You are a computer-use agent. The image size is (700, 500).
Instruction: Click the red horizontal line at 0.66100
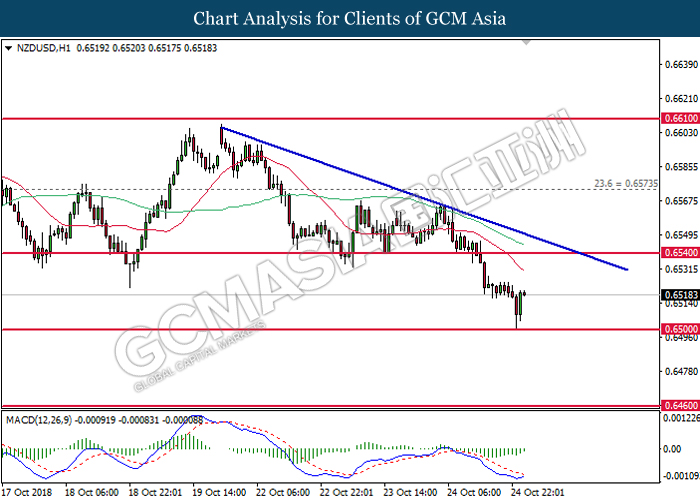pyautogui.click(x=330, y=119)
